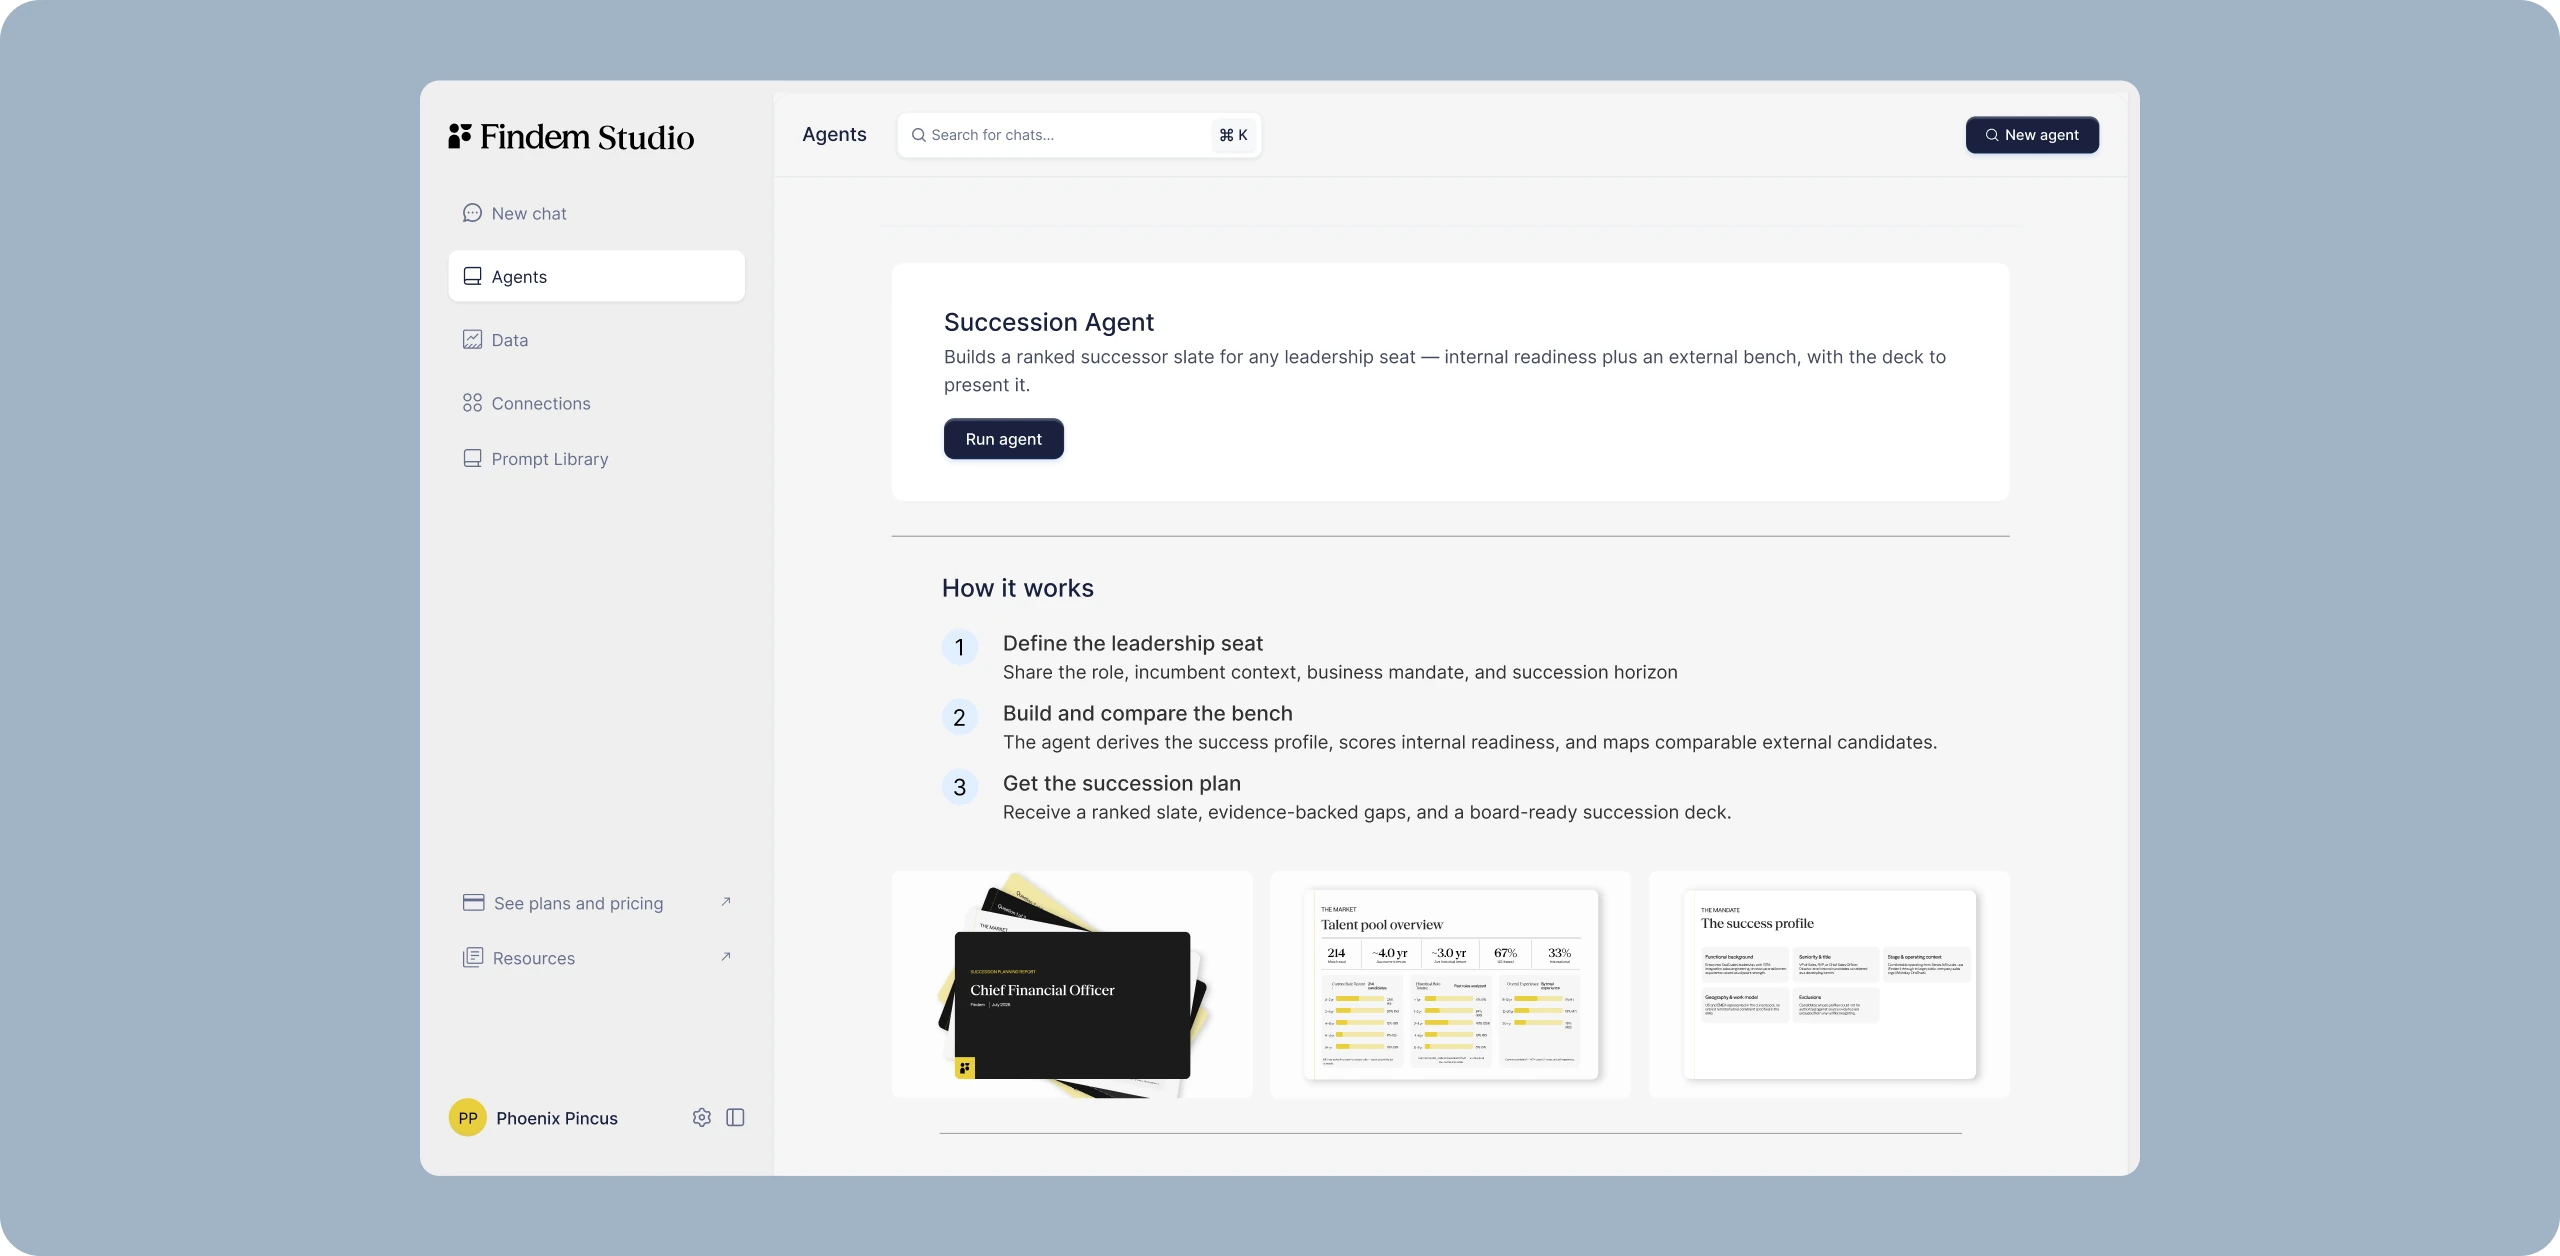This screenshot has height=1256, width=2560.
Task: Click the How it works heading
Action: (x=1018, y=588)
